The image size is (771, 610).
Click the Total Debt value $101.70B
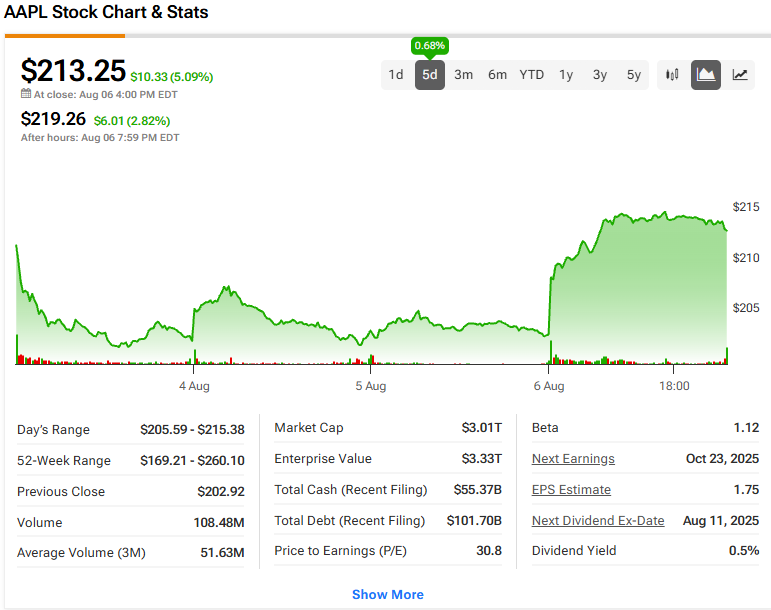[474, 521]
